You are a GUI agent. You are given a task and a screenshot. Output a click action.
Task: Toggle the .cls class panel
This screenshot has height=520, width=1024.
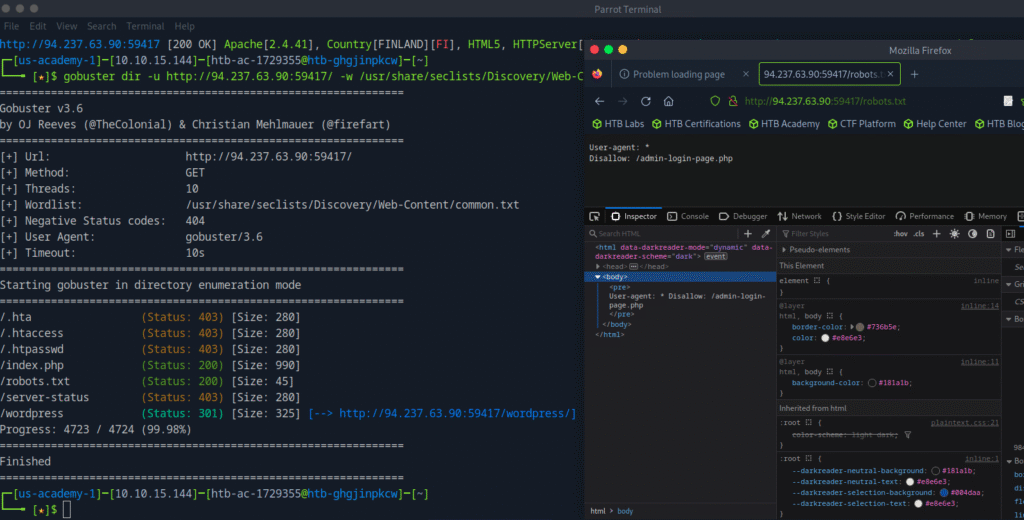click(919, 233)
